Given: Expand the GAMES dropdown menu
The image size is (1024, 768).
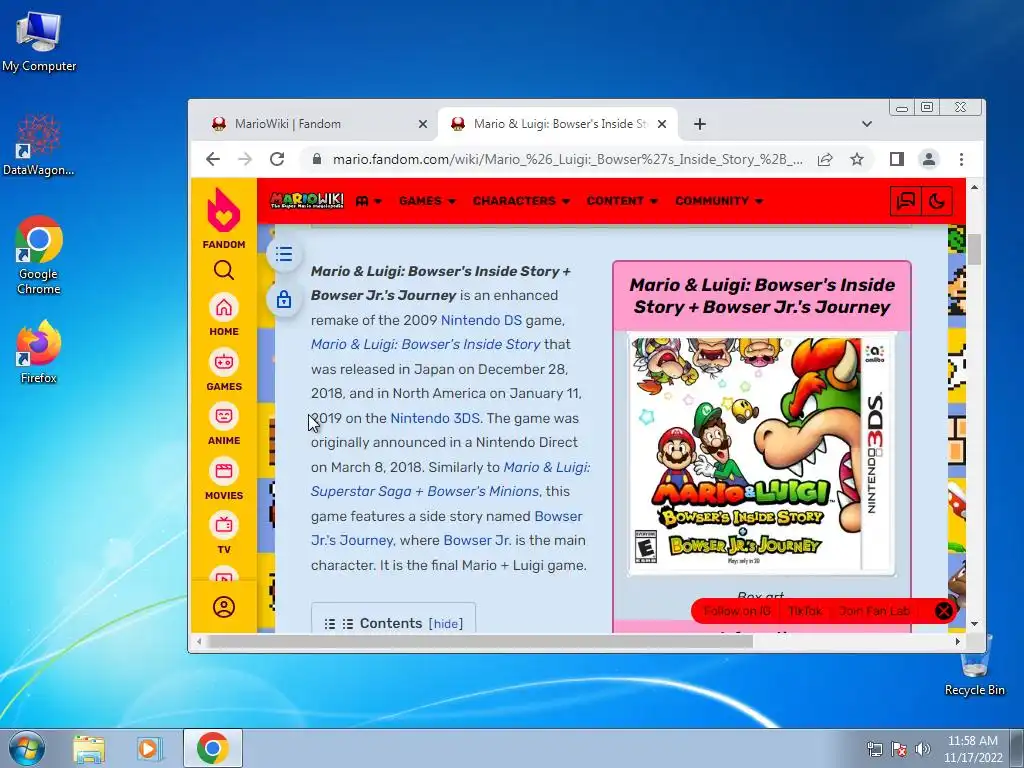Looking at the screenshot, I should coord(427,200).
